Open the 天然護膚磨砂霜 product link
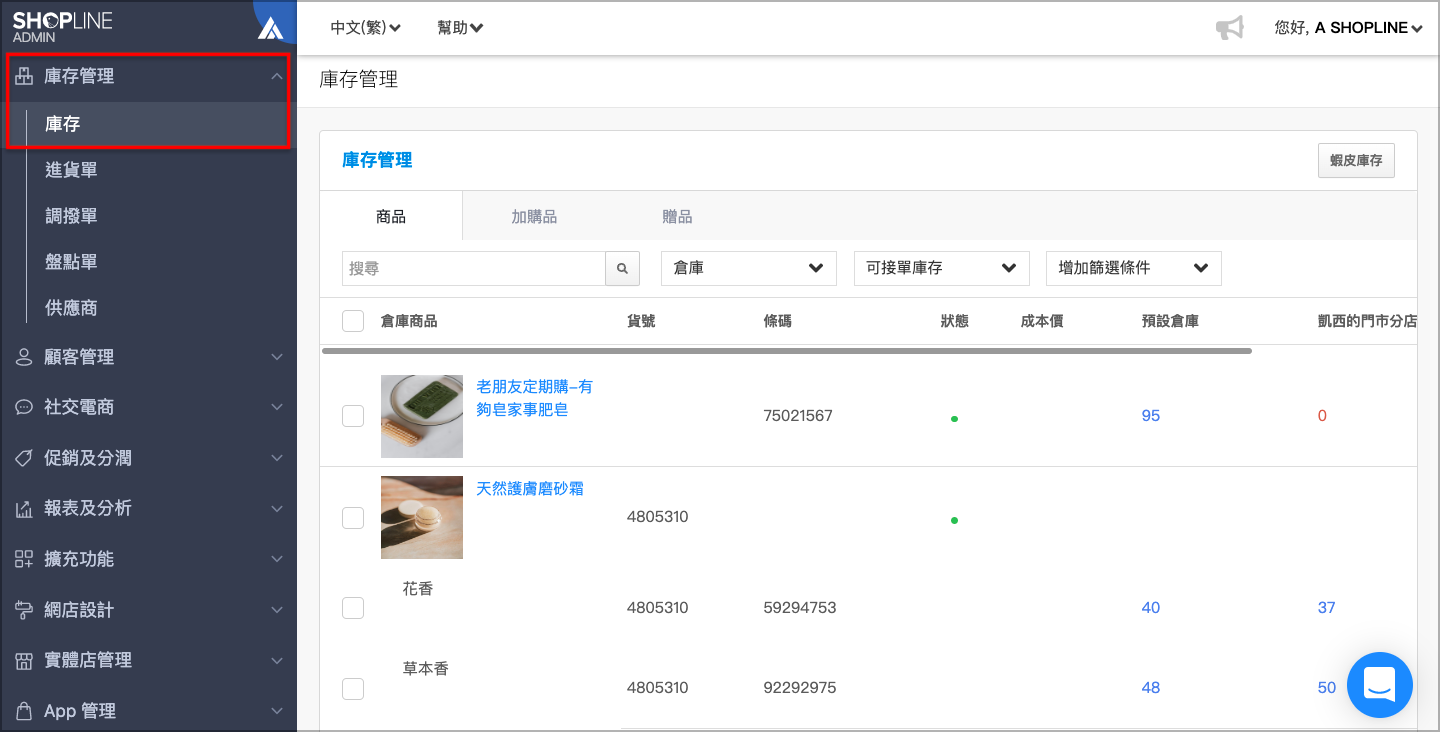 click(x=530, y=489)
